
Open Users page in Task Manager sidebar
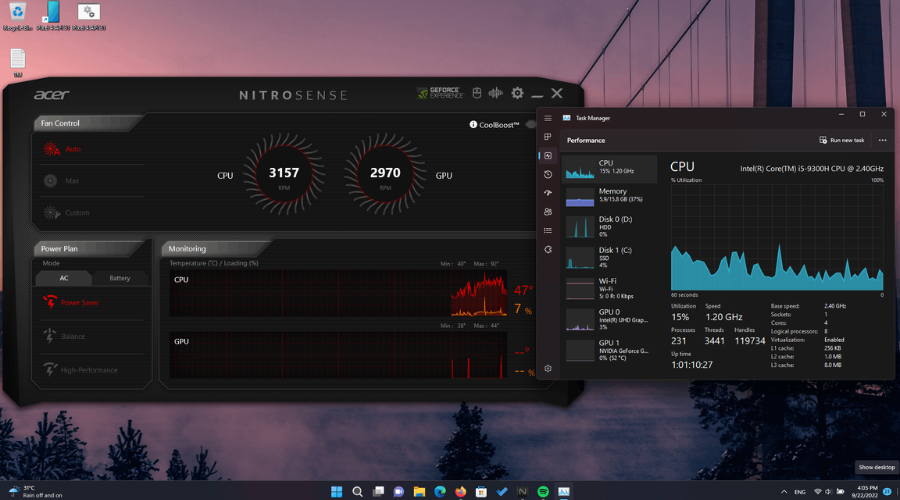(548, 212)
